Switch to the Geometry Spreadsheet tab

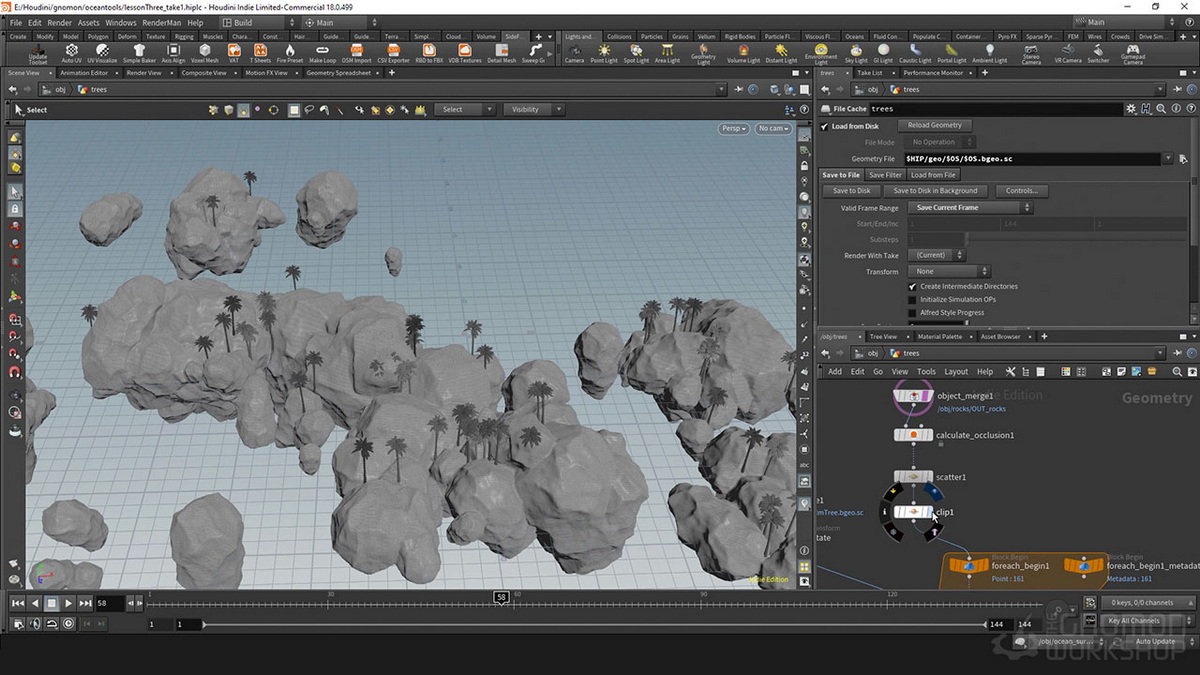(338, 73)
